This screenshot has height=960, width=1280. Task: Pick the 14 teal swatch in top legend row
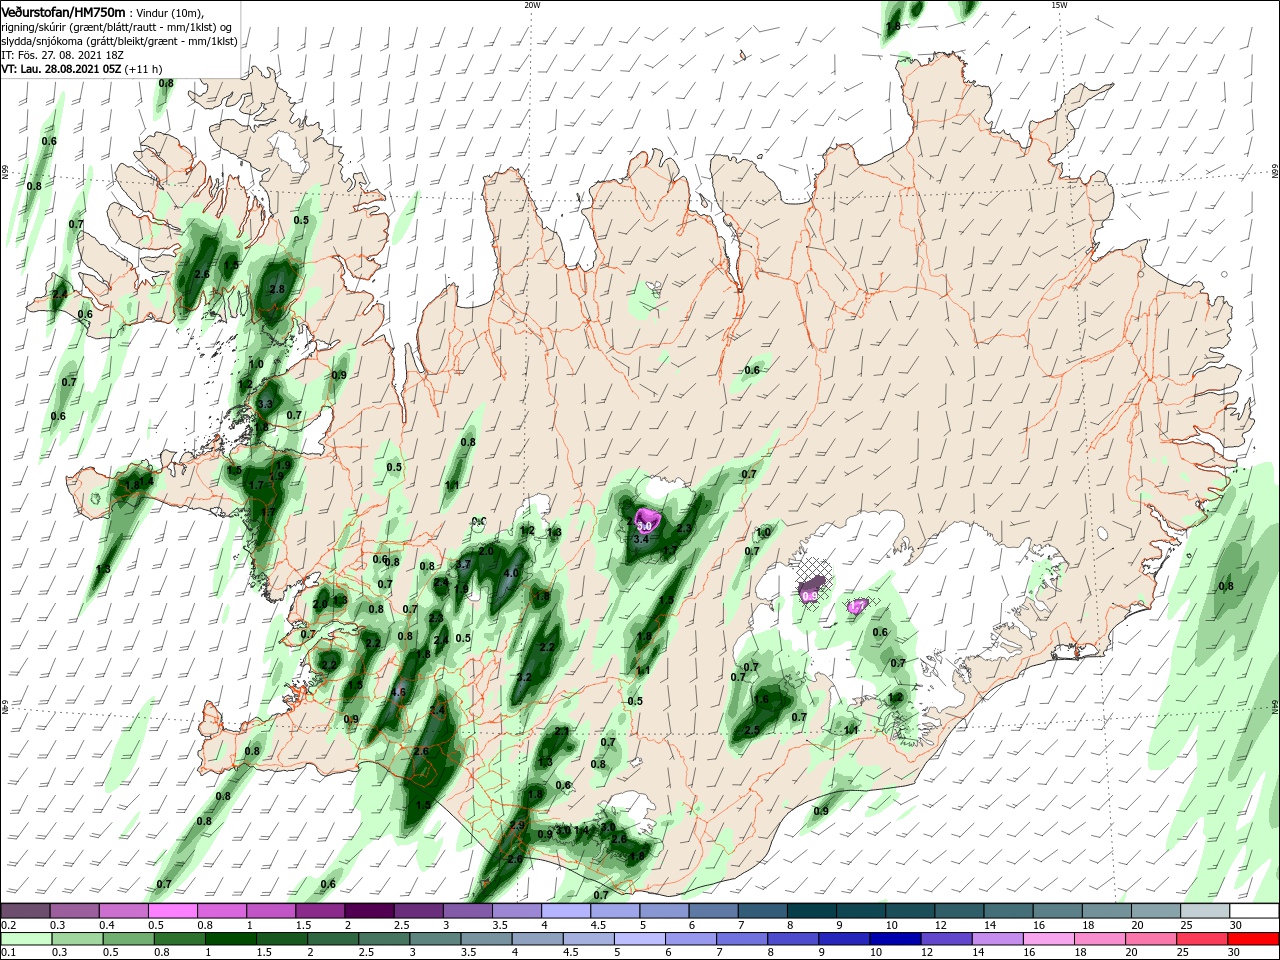point(1009,911)
